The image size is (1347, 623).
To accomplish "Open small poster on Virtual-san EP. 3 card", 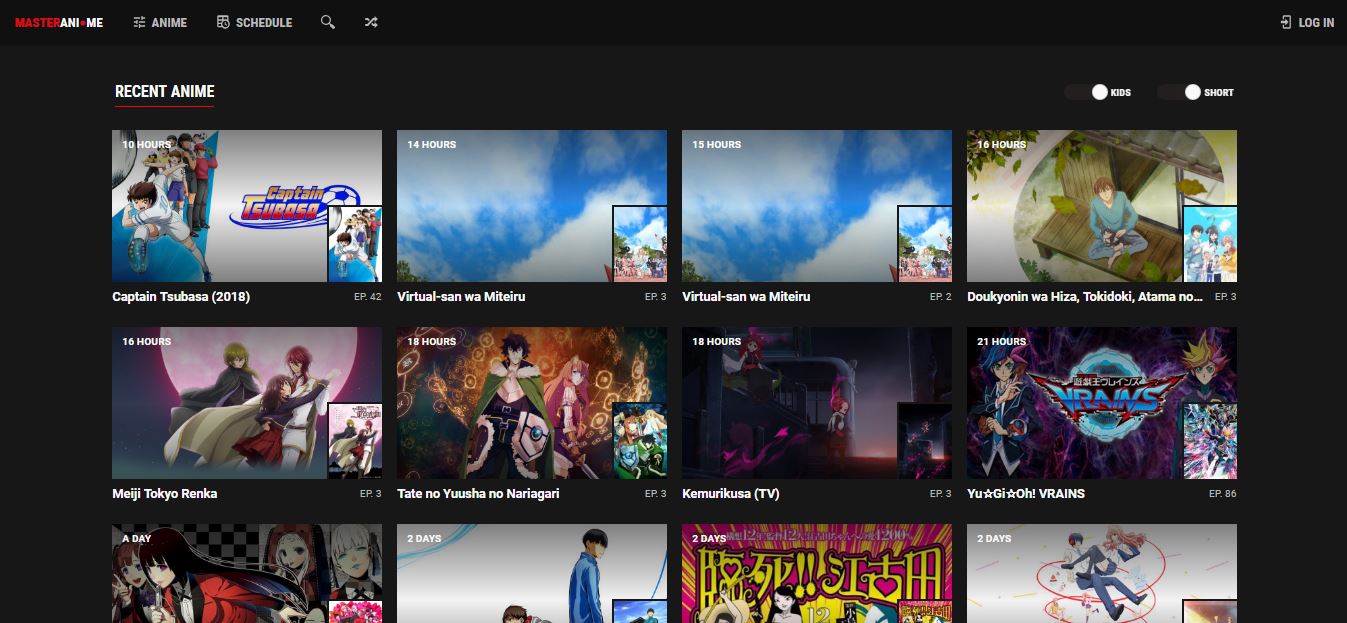I will [640, 244].
